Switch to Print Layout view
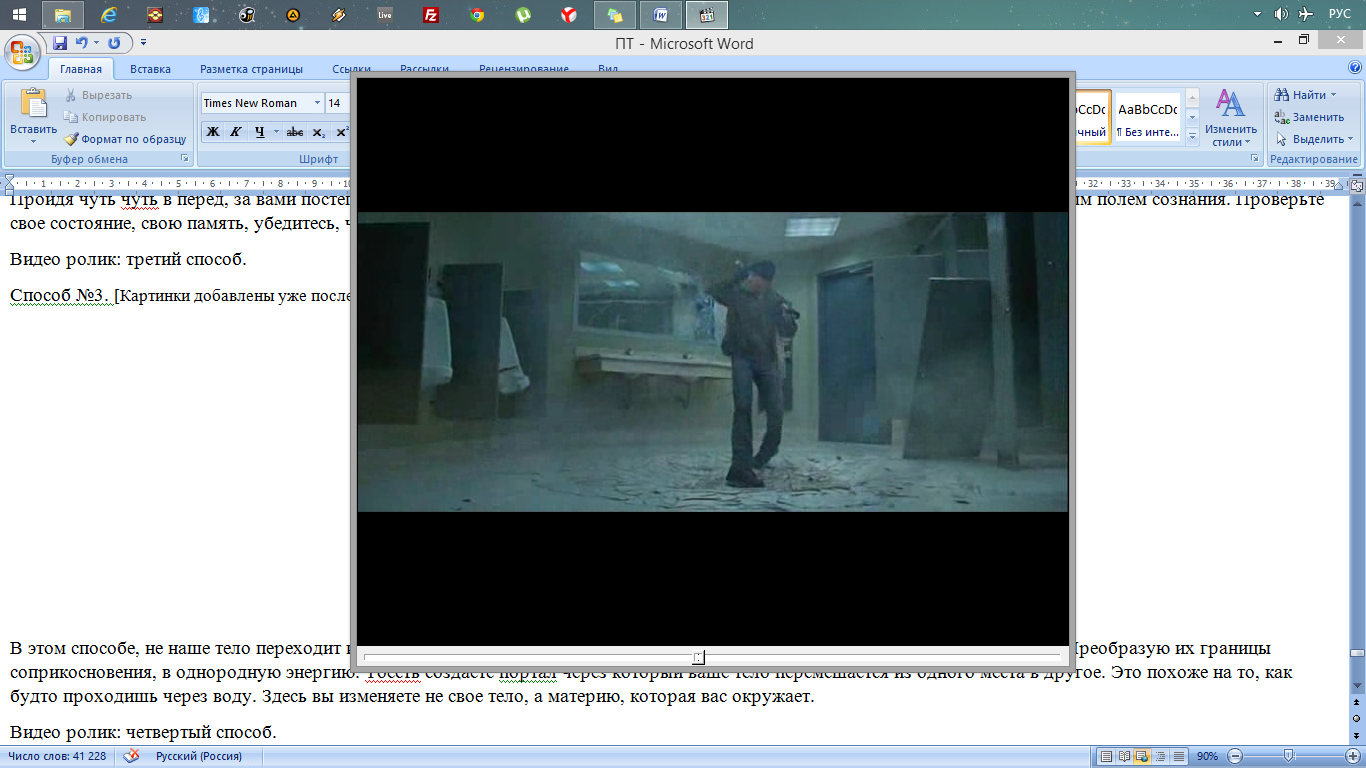Screen dimensions: 1366x768 pos(1107,756)
